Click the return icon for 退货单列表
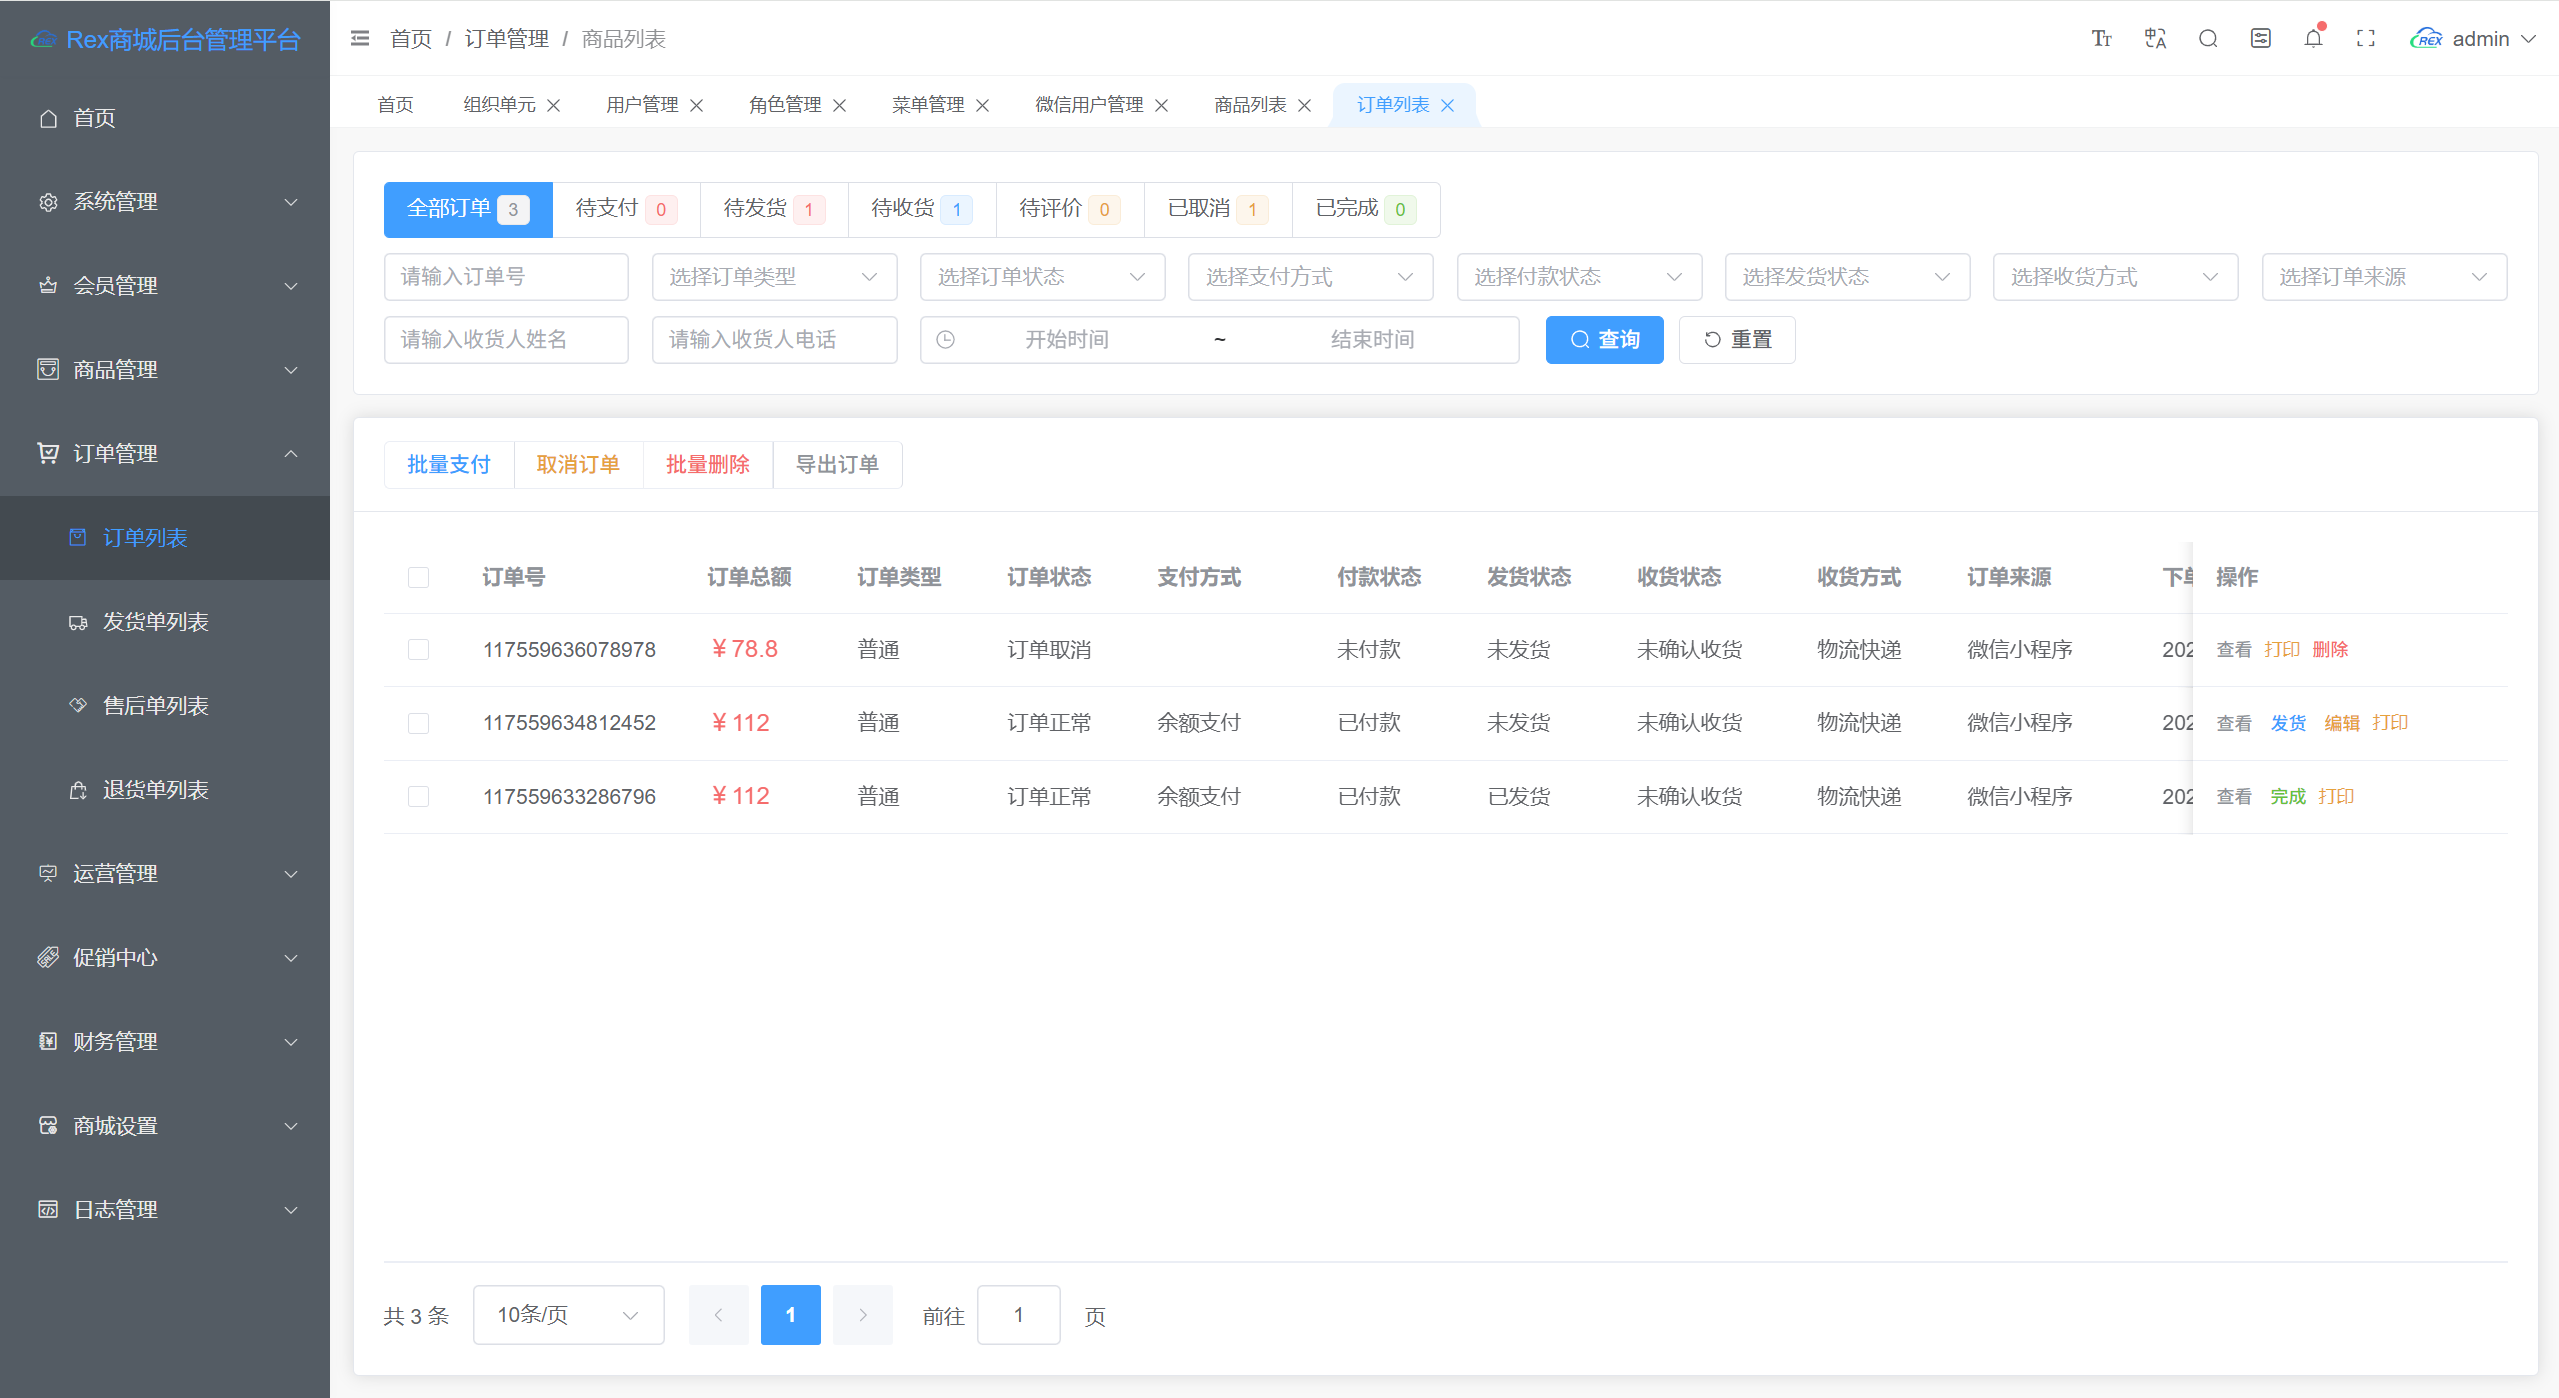This screenshot has width=2559, height=1398. (x=78, y=790)
